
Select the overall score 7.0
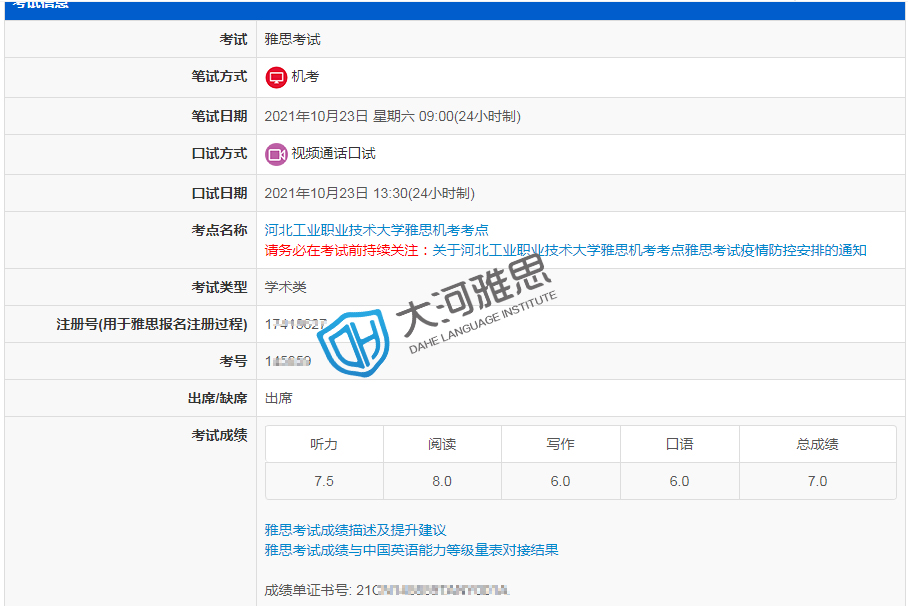point(818,481)
